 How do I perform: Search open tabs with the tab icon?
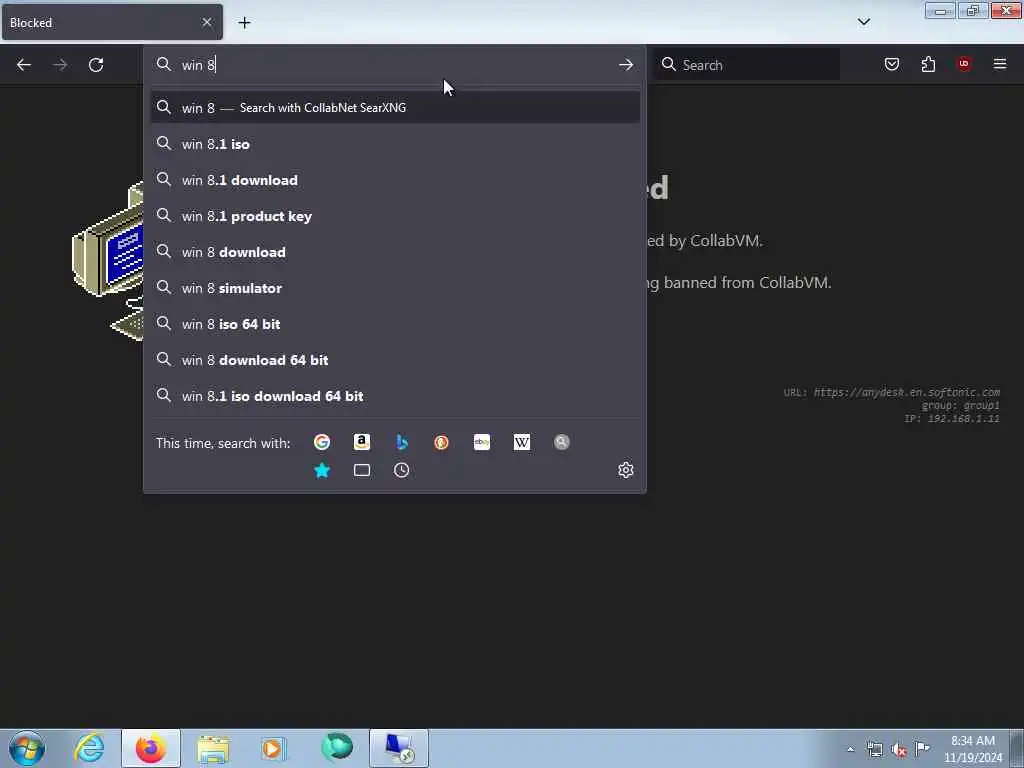pos(362,470)
